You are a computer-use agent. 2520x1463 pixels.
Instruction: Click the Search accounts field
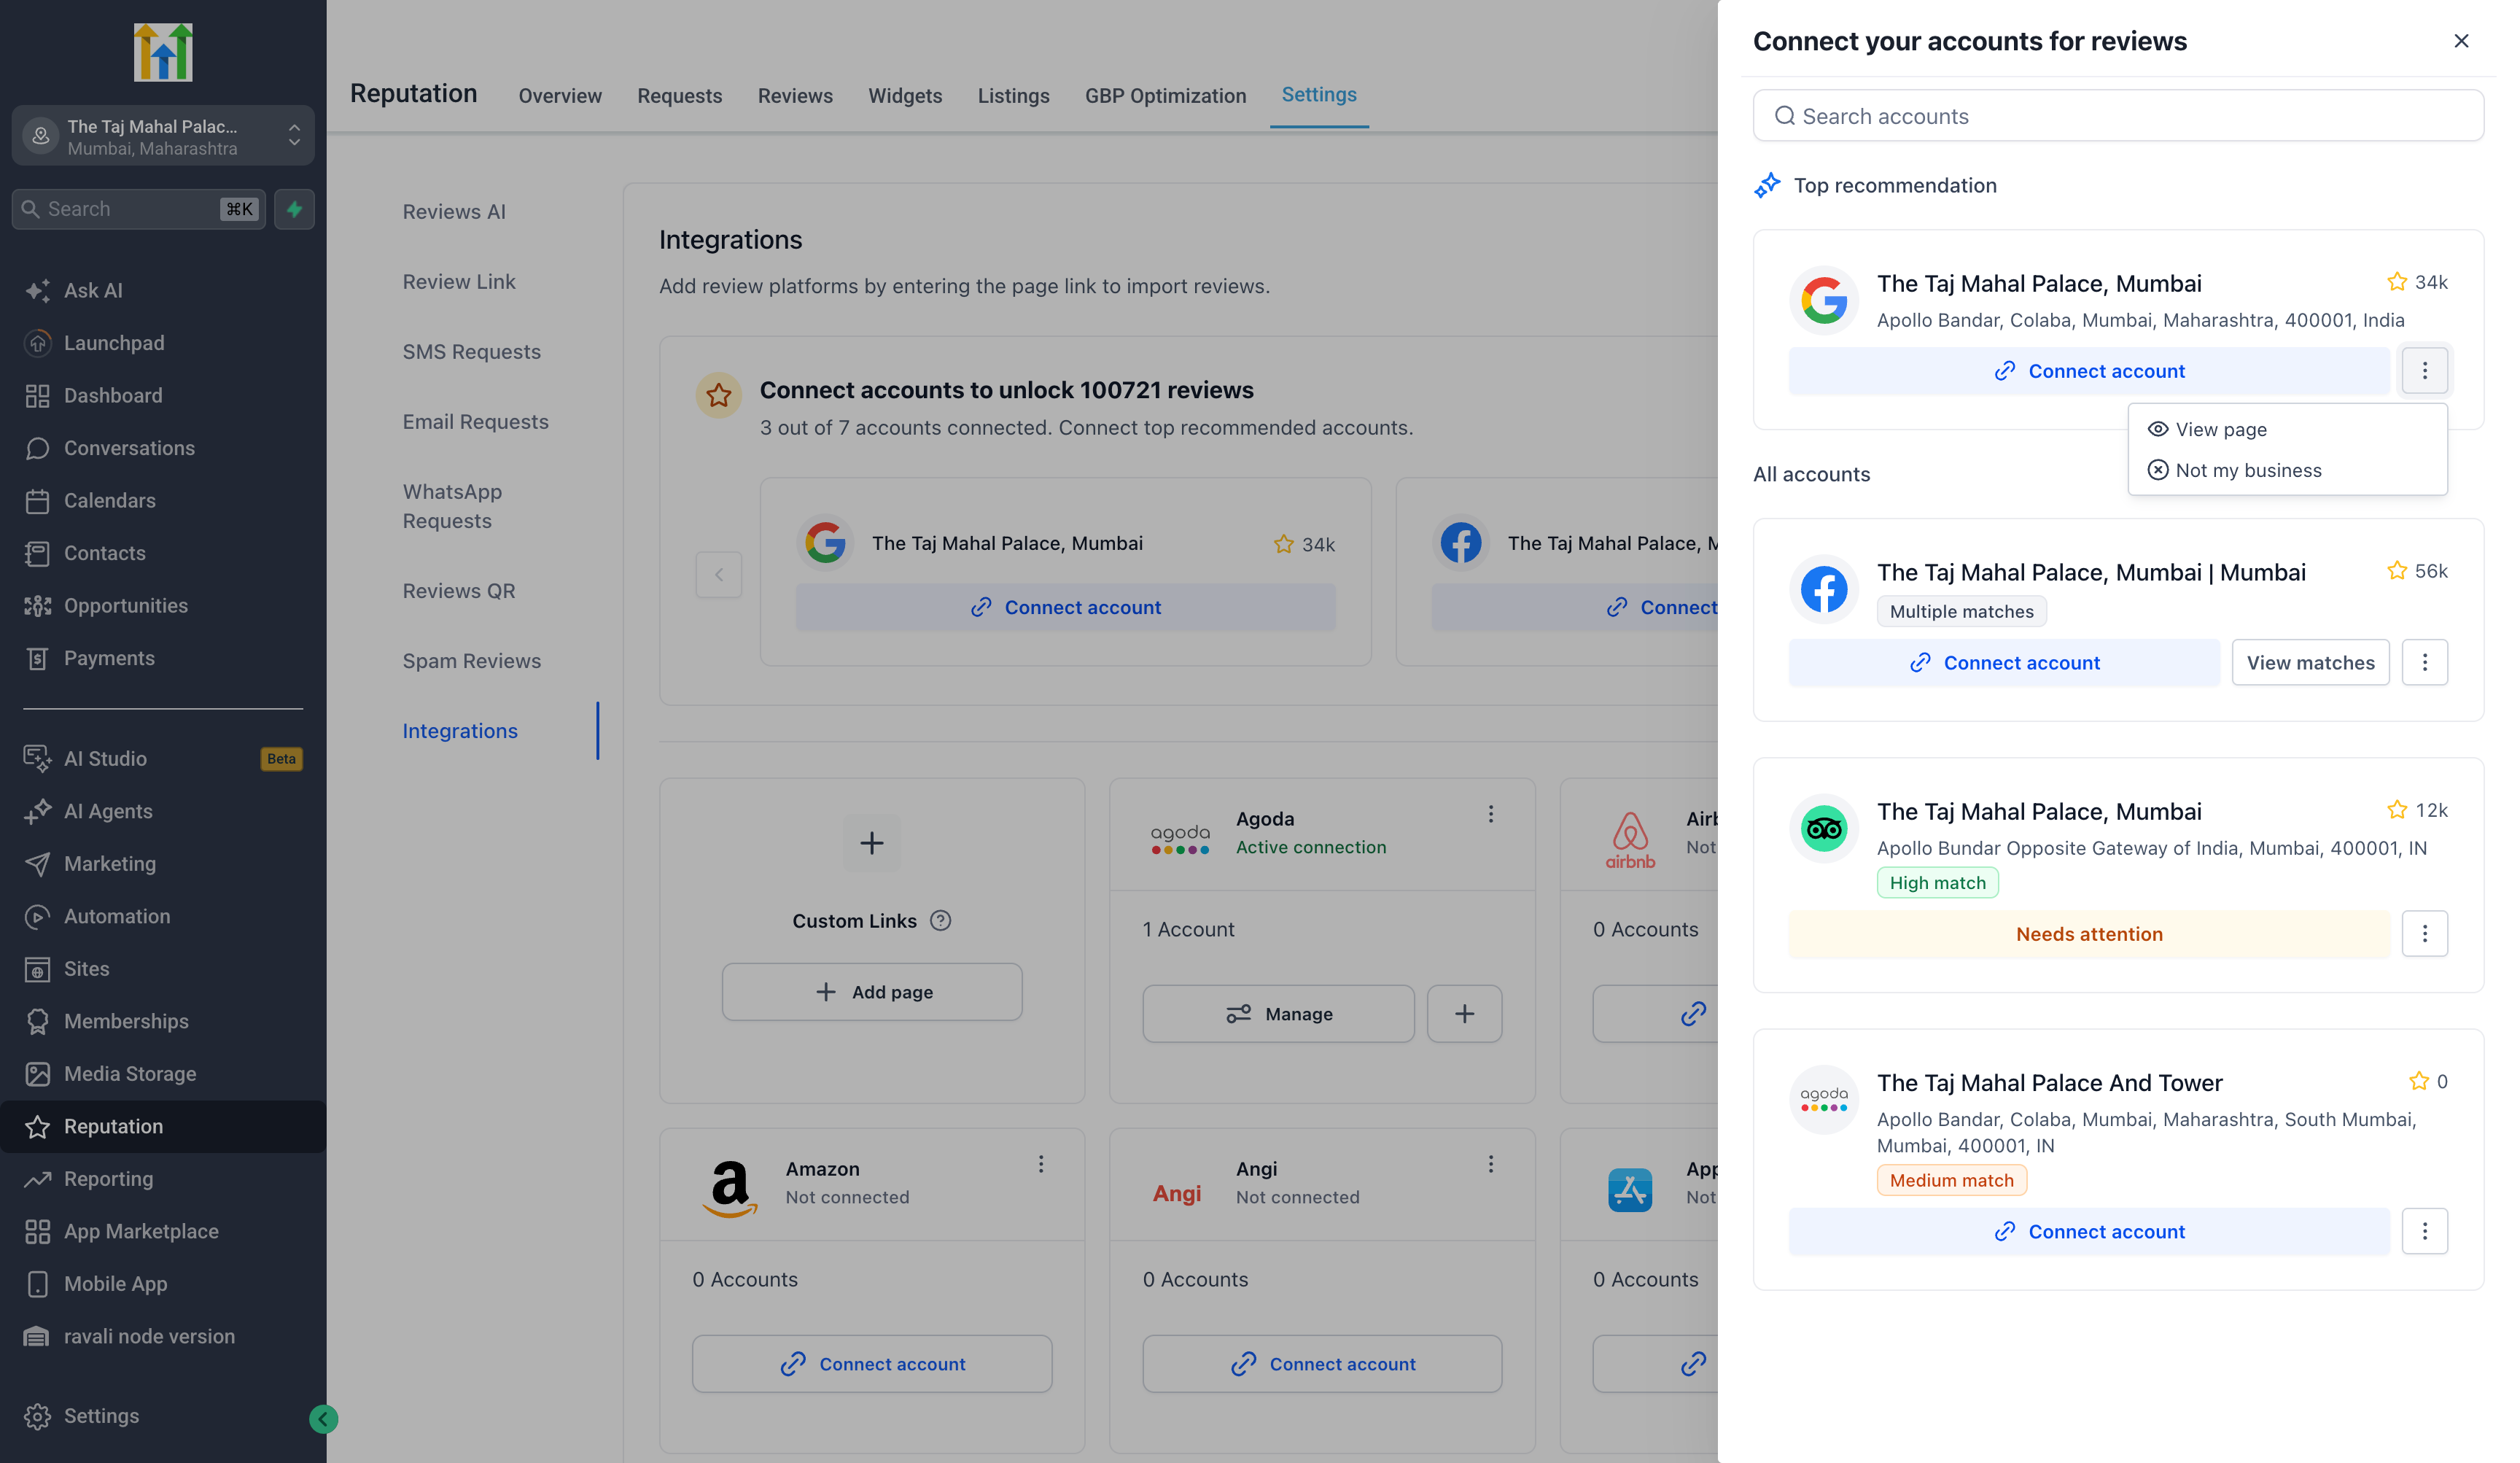click(x=2118, y=116)
